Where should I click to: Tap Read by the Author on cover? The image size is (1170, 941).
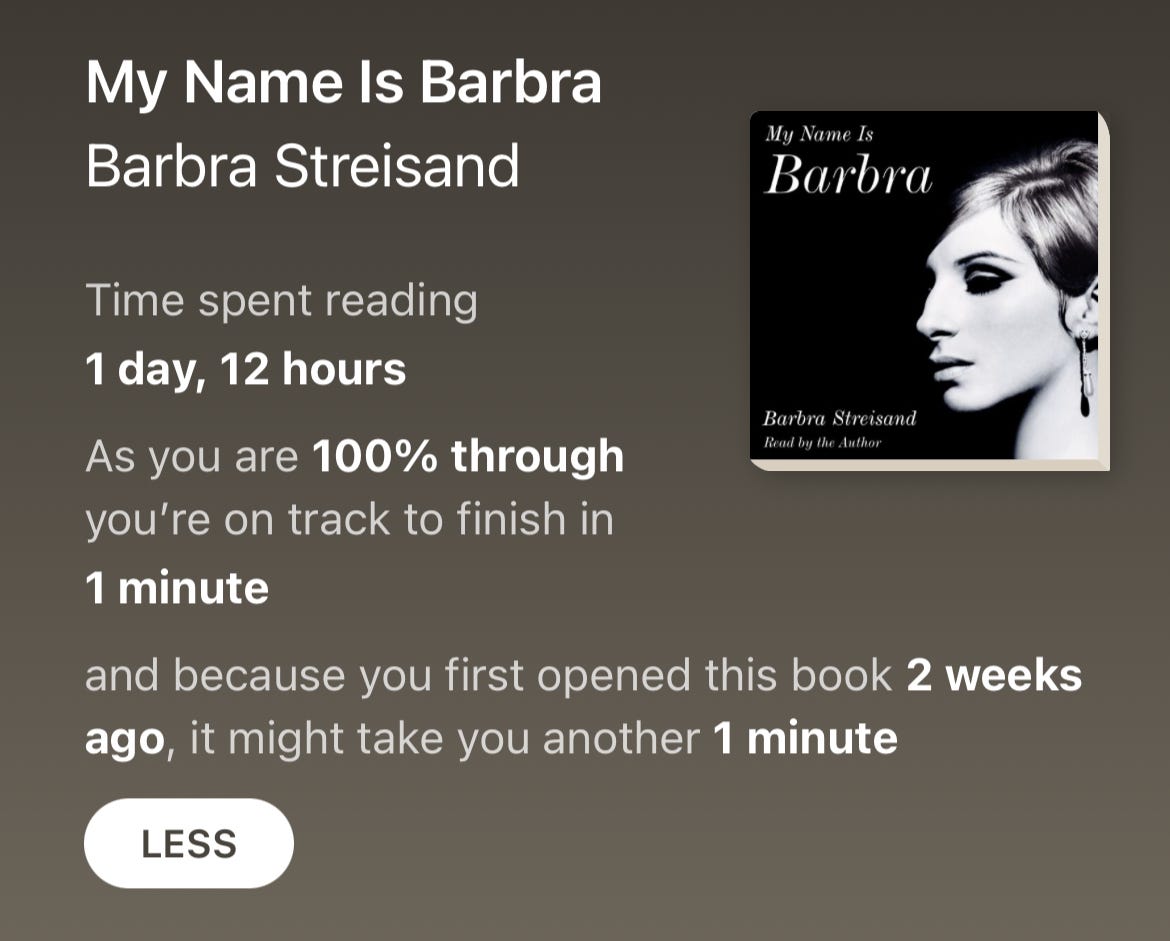pos(822,443)
